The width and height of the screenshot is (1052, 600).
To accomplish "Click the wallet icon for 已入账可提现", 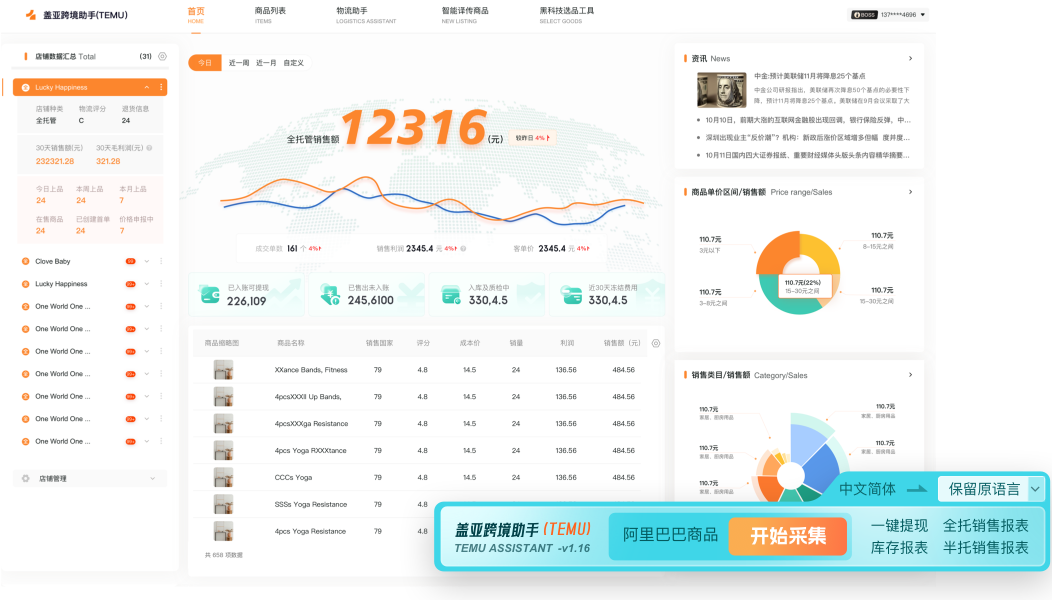I will (210, 295).
